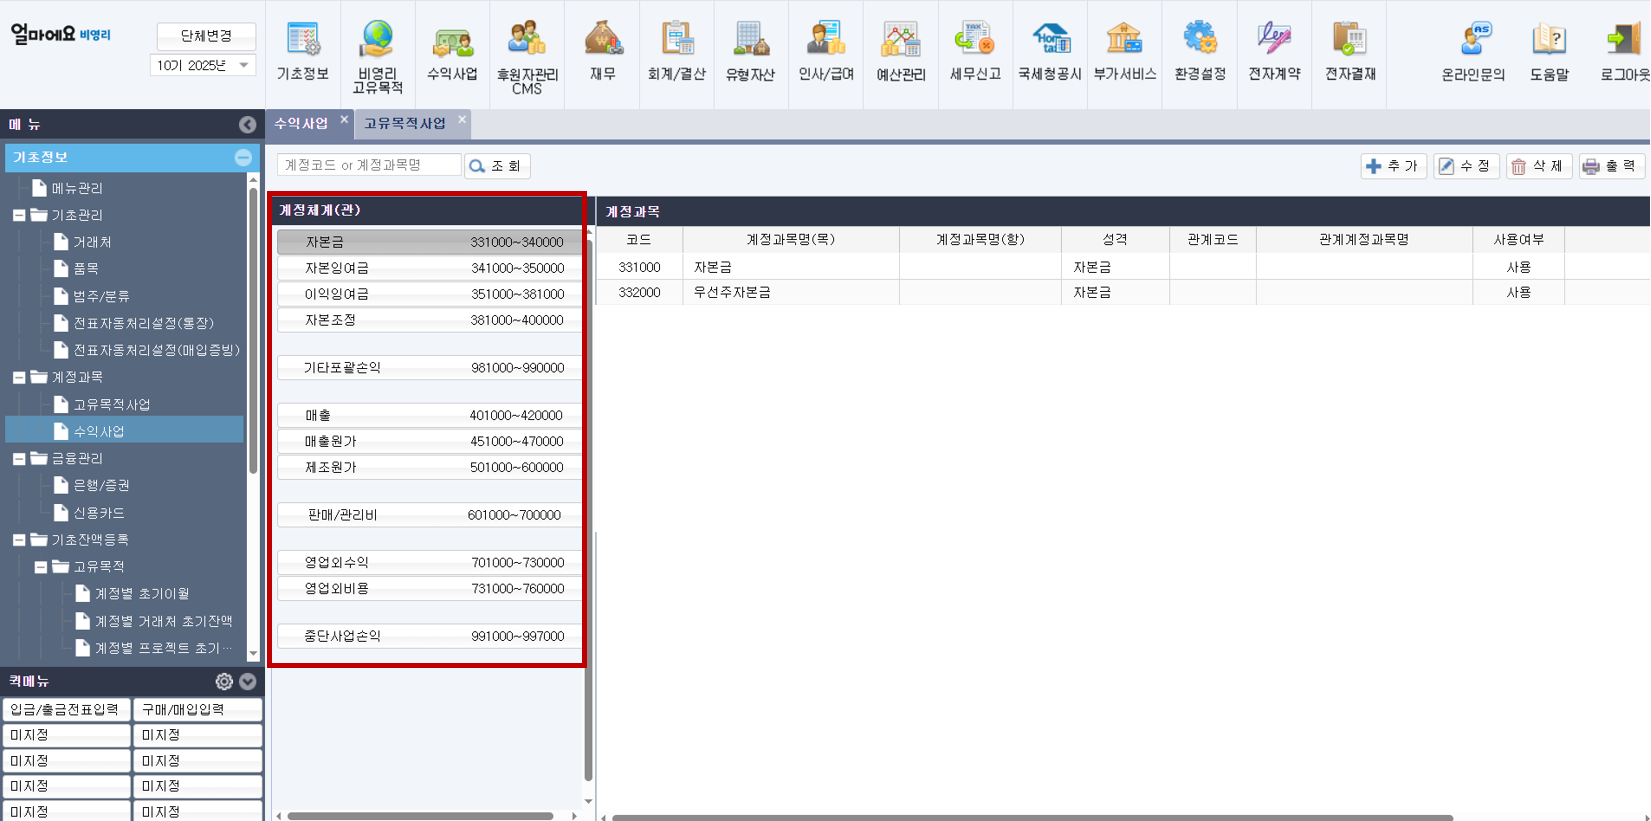
Task: Open the 회계/결산 icon
Action: (677, 52)
